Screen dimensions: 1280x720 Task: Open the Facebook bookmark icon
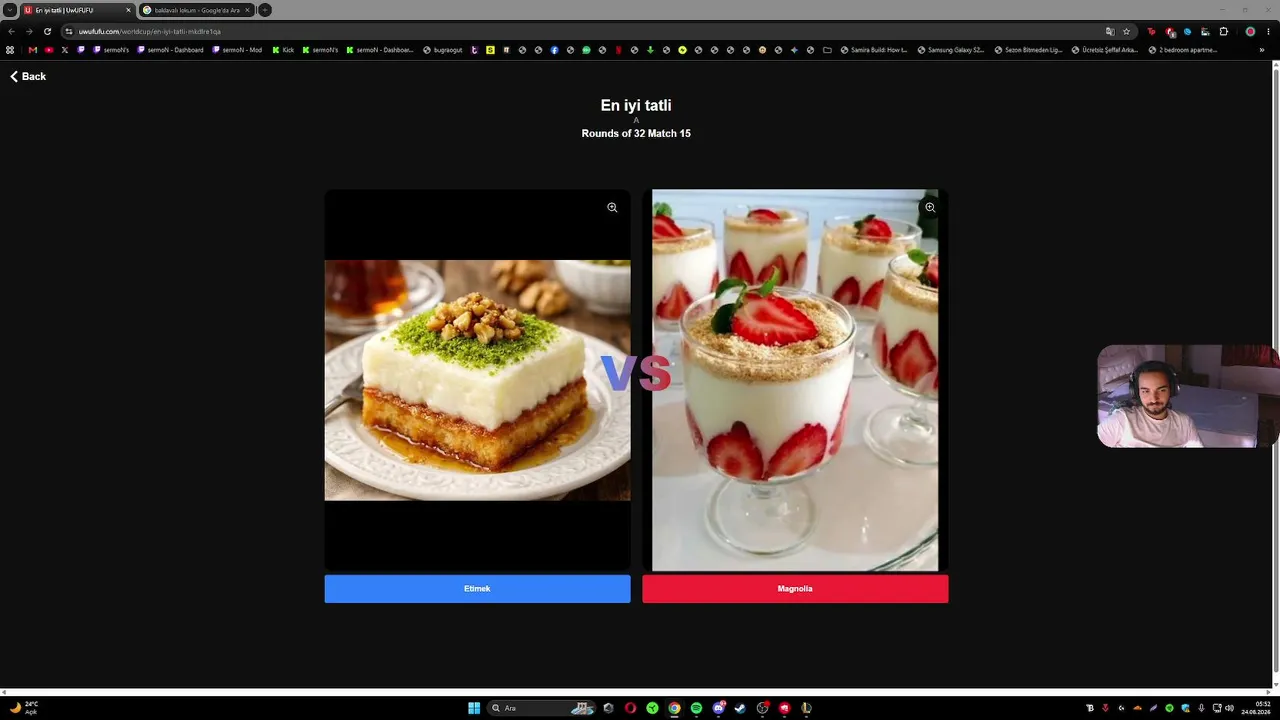pos(554,50)
